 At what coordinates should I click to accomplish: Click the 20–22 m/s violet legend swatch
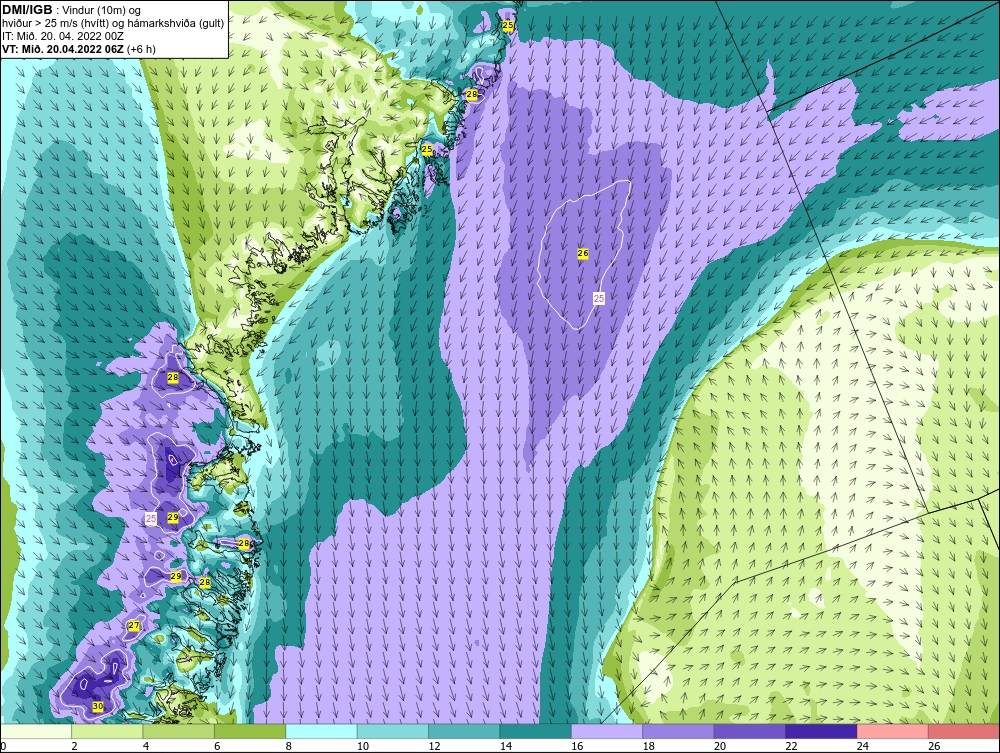coord(750,731)
